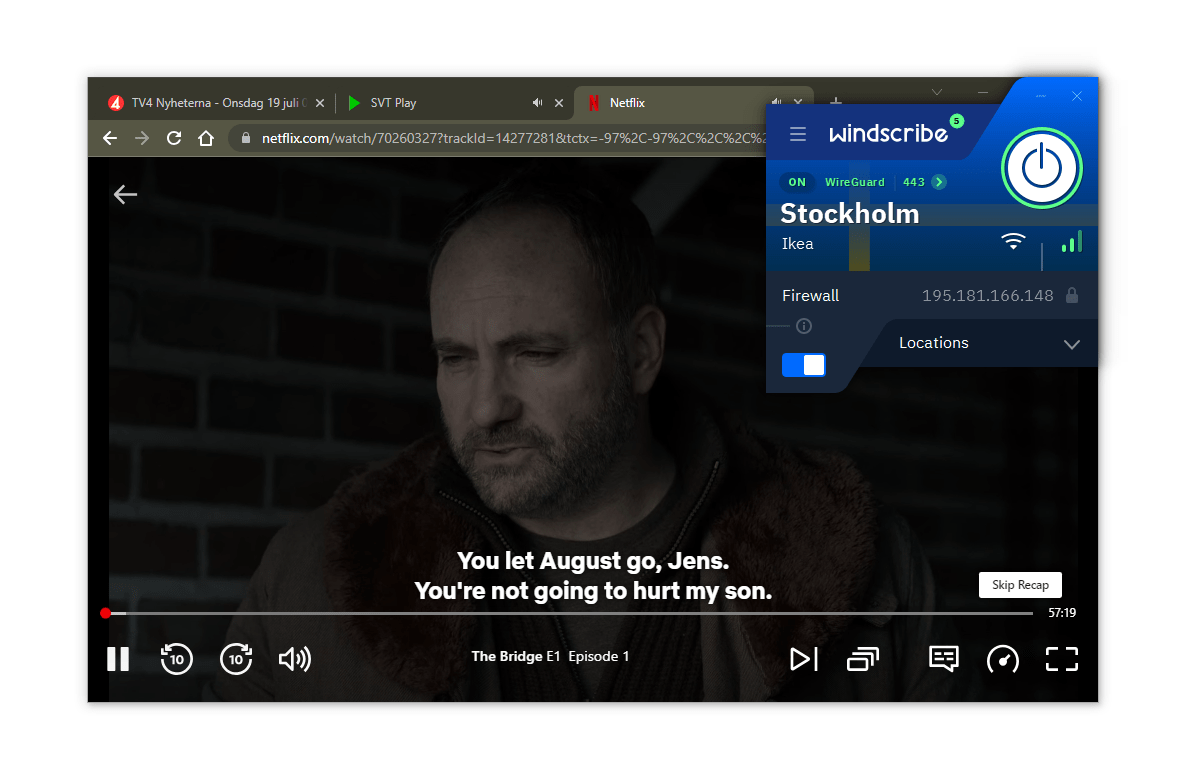Open protocol options via green arrow
Viewport: 1193px width, 776px height.
(940, 182)
